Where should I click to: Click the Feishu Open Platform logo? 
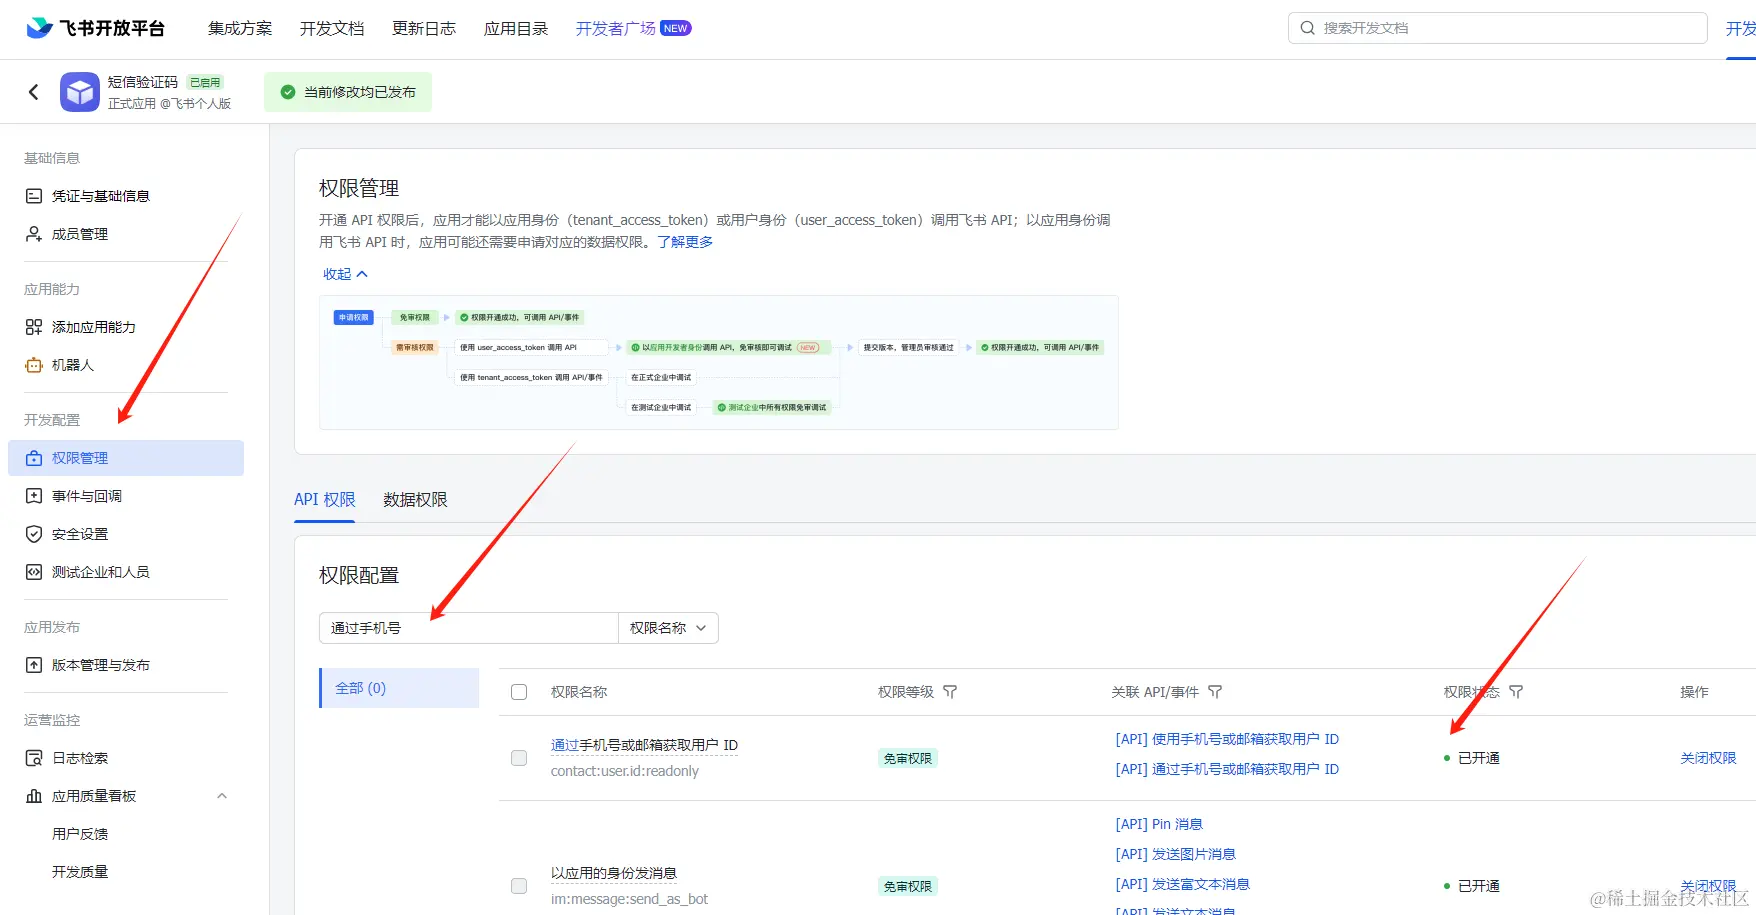click(x=96, y=28)
